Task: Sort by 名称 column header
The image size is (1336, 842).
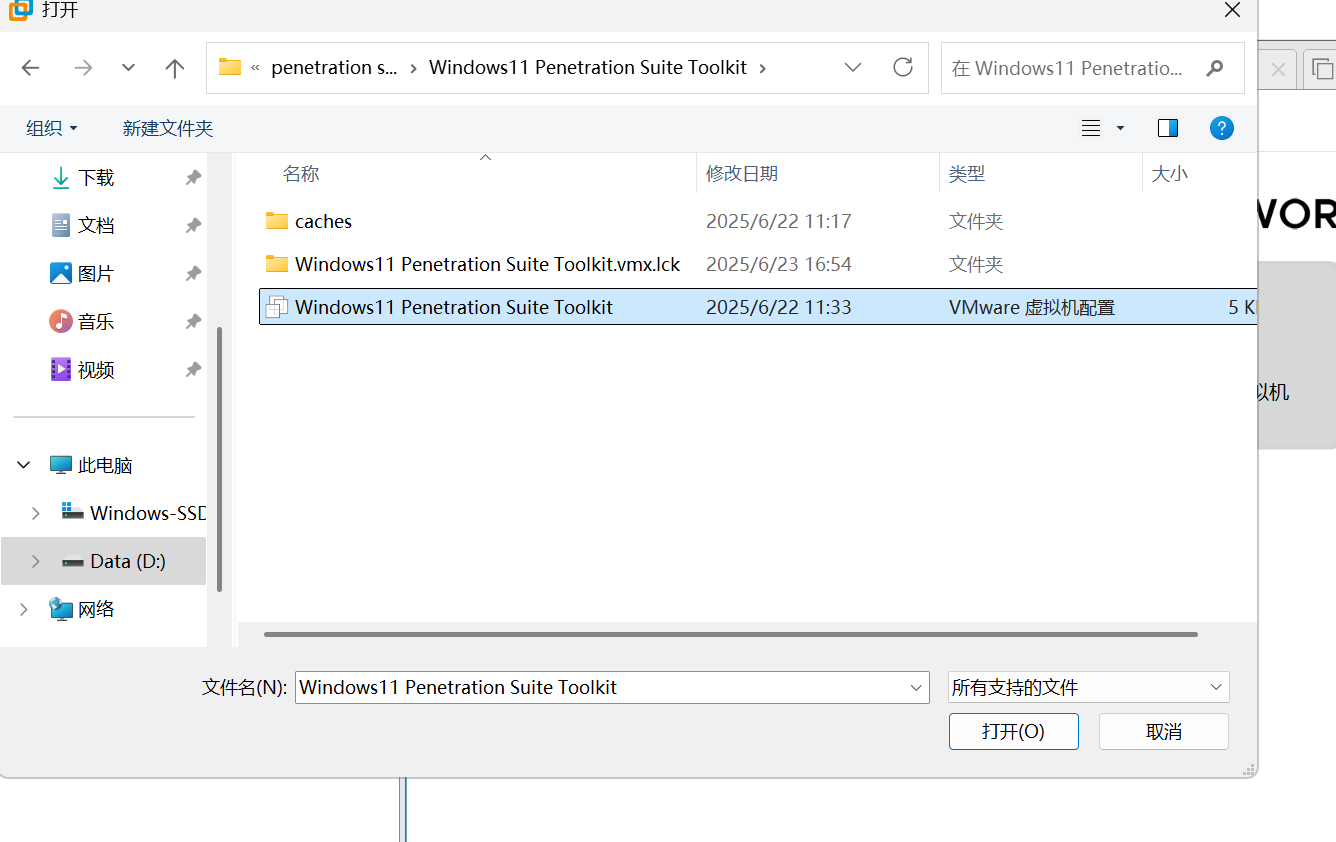Action: [301, 174]
